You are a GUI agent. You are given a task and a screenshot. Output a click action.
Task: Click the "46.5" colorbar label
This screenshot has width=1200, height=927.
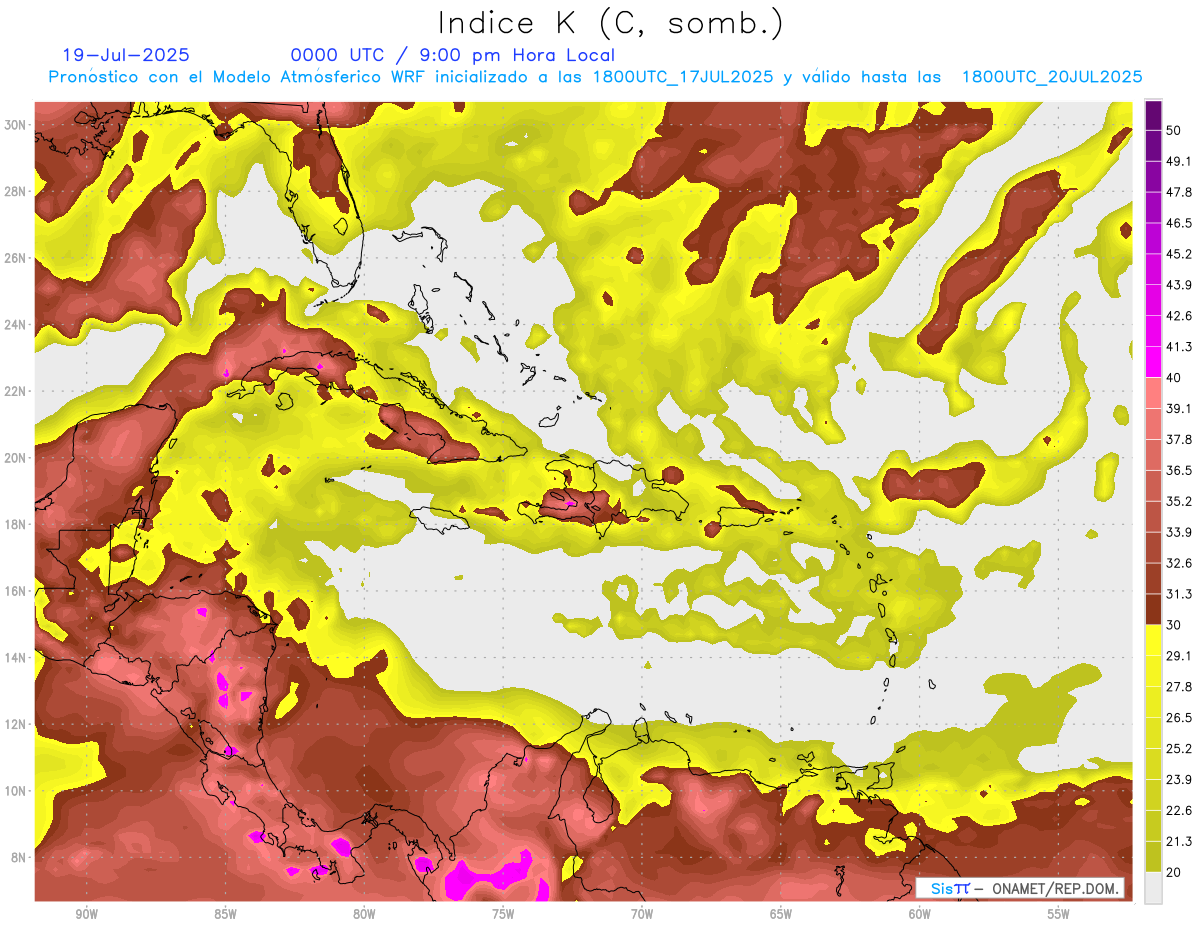[1179, 224]
